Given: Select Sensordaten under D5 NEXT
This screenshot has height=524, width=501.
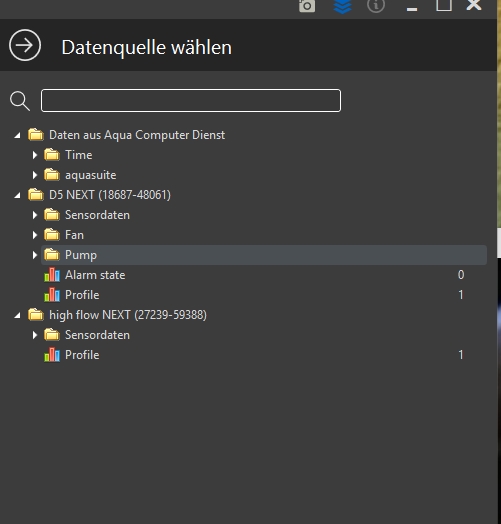Looking at the screenshot, I should [x=97, y=215].
